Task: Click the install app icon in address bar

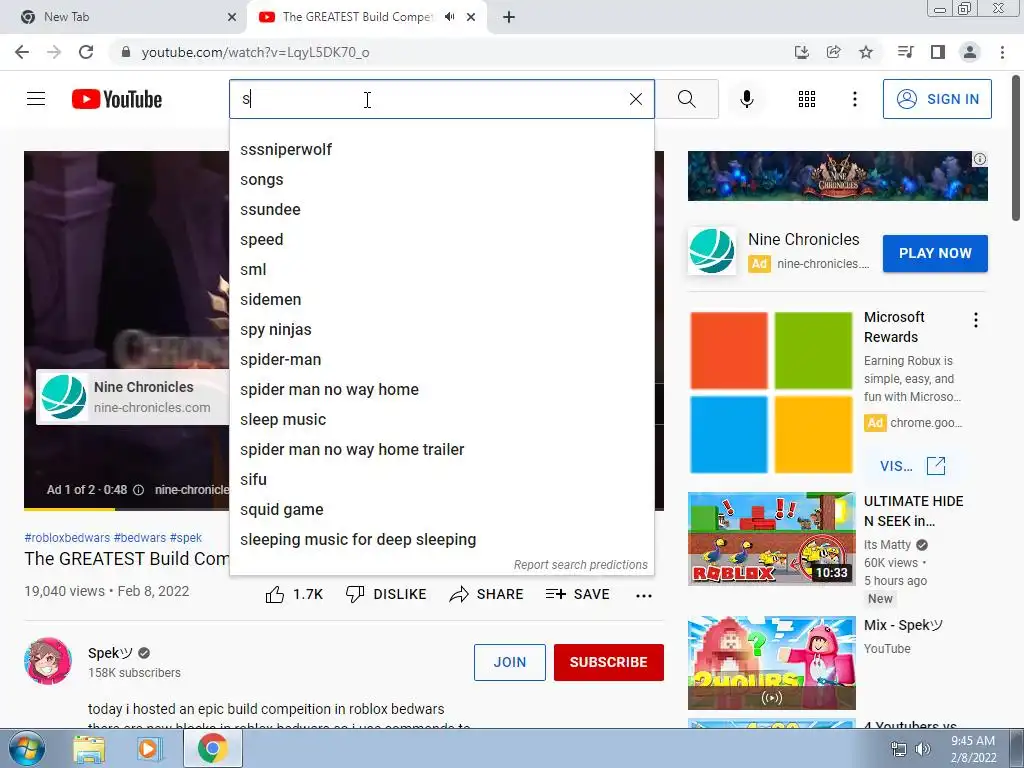Action: pos(802,52)
